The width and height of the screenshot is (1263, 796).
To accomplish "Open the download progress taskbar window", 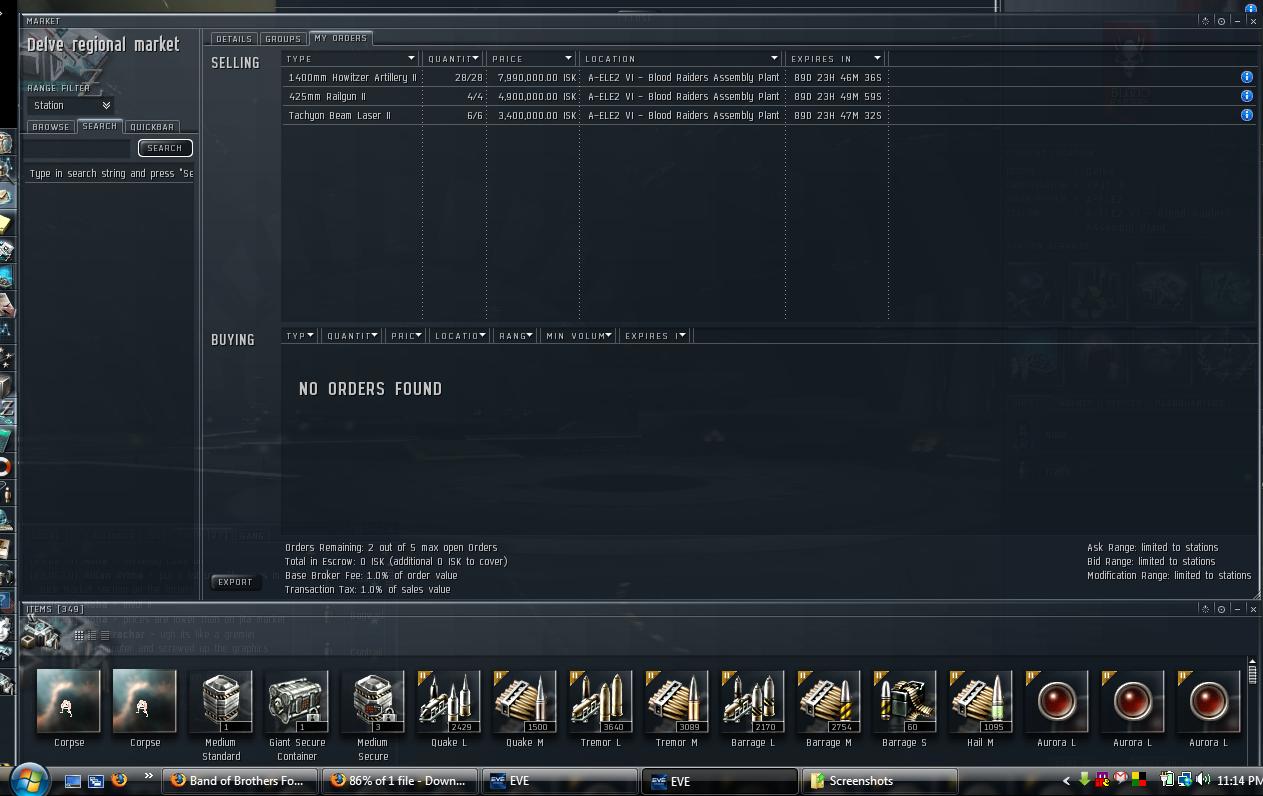I will (x=400, y=781).
